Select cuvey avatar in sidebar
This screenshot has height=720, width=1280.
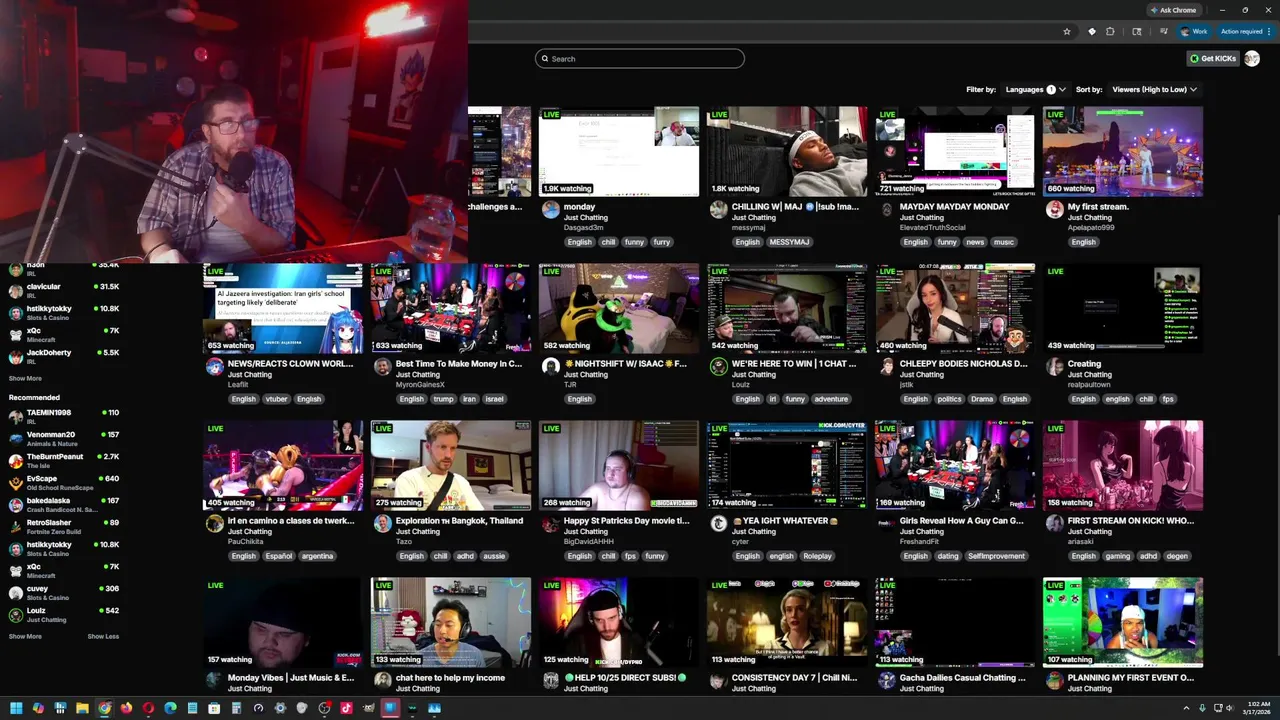[x=15, y=592]
